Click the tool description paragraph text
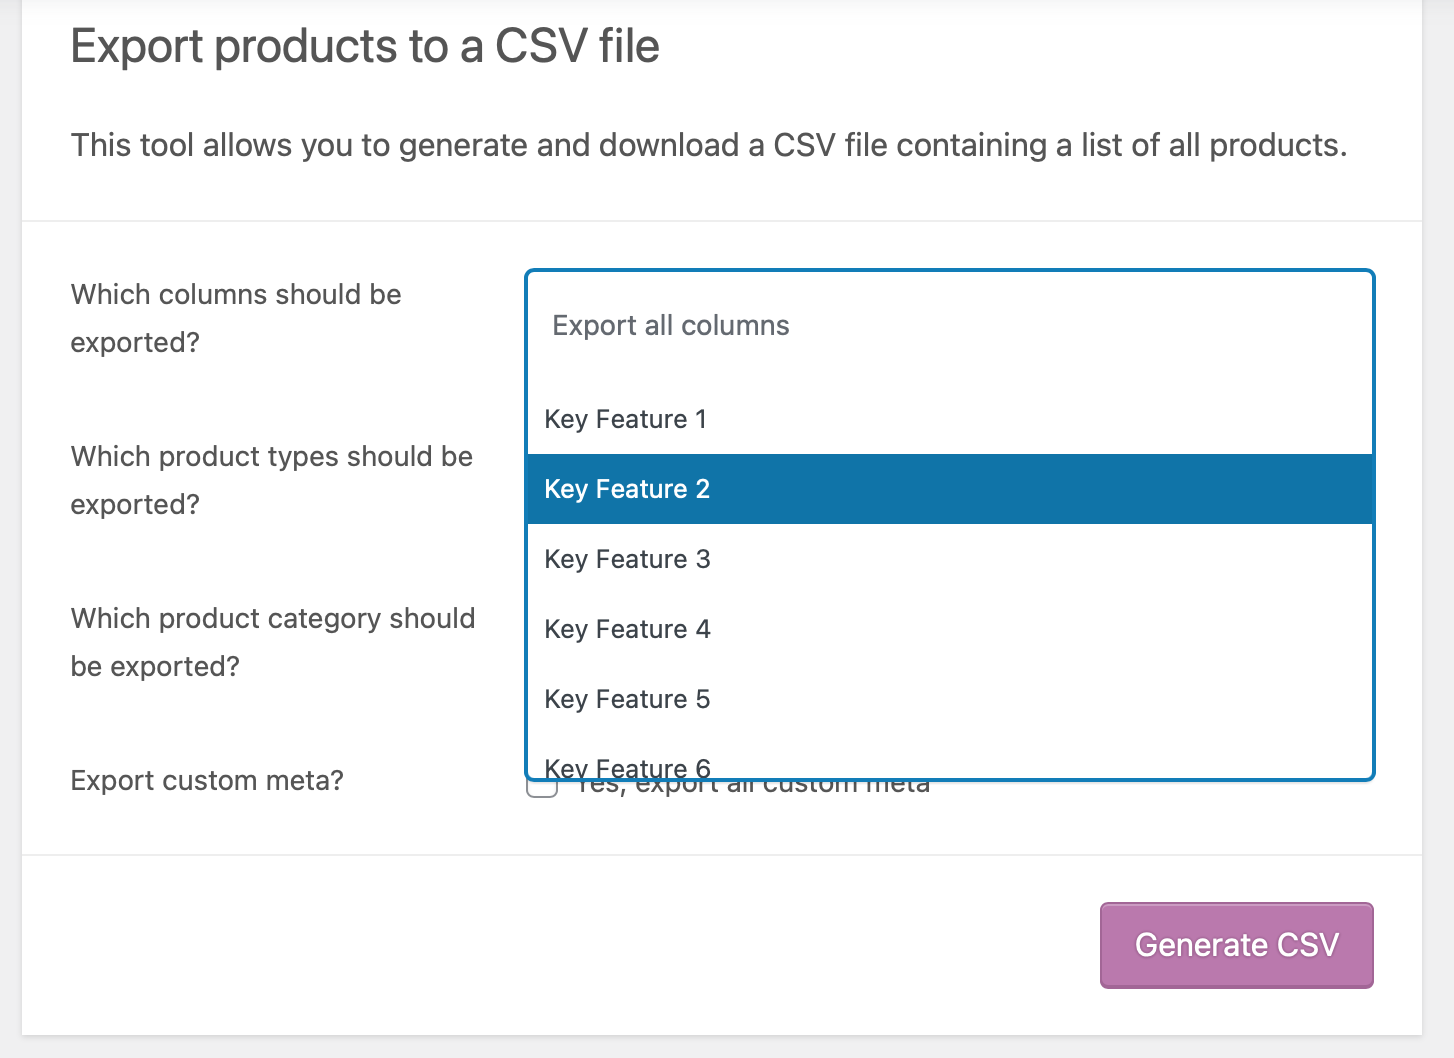This screenshot has width=1454, height=1058. pos(708,146)
